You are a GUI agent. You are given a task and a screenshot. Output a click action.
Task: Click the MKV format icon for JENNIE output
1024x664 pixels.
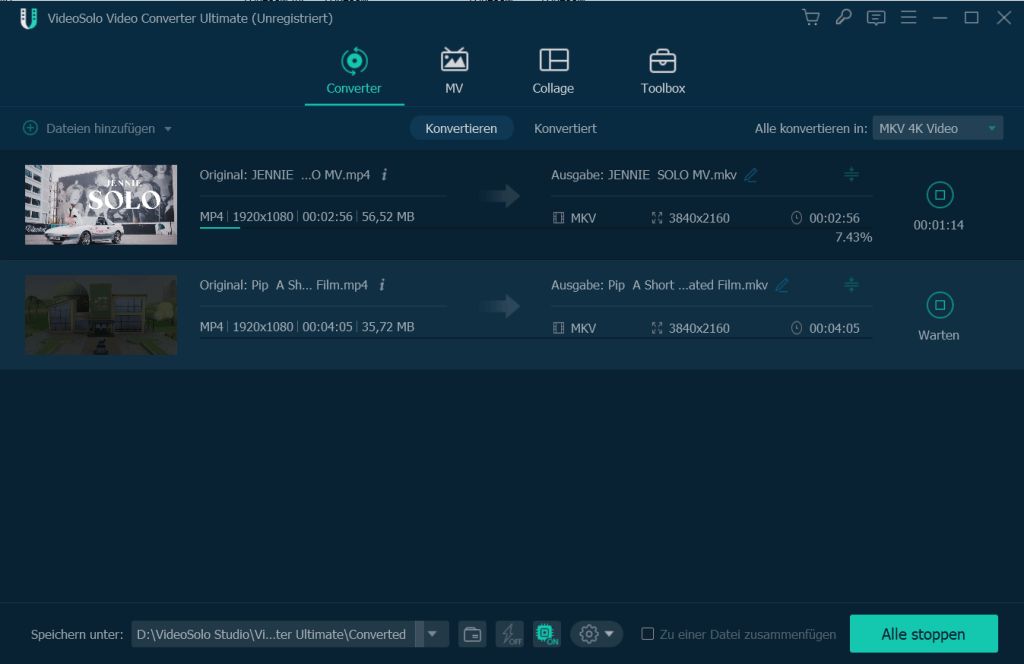tap(558, 218)
